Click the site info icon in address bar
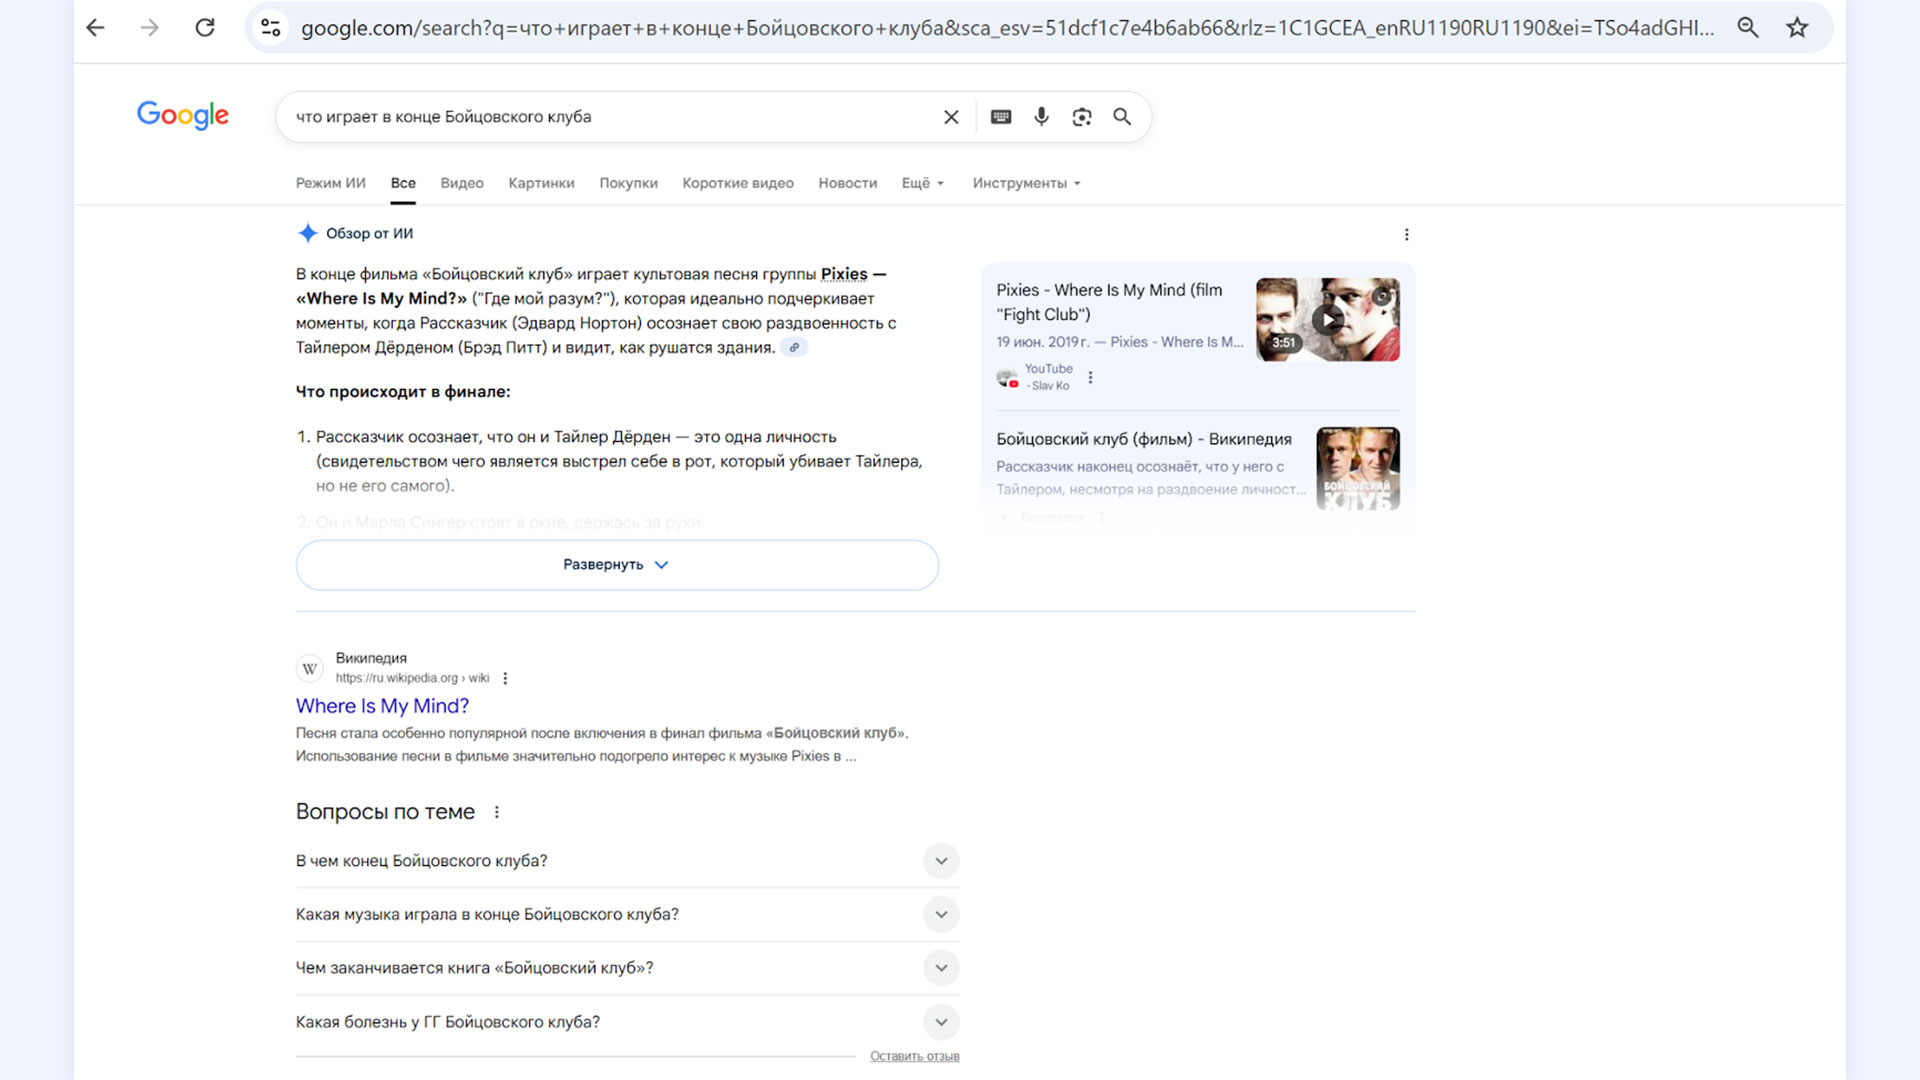 [270, 28]
